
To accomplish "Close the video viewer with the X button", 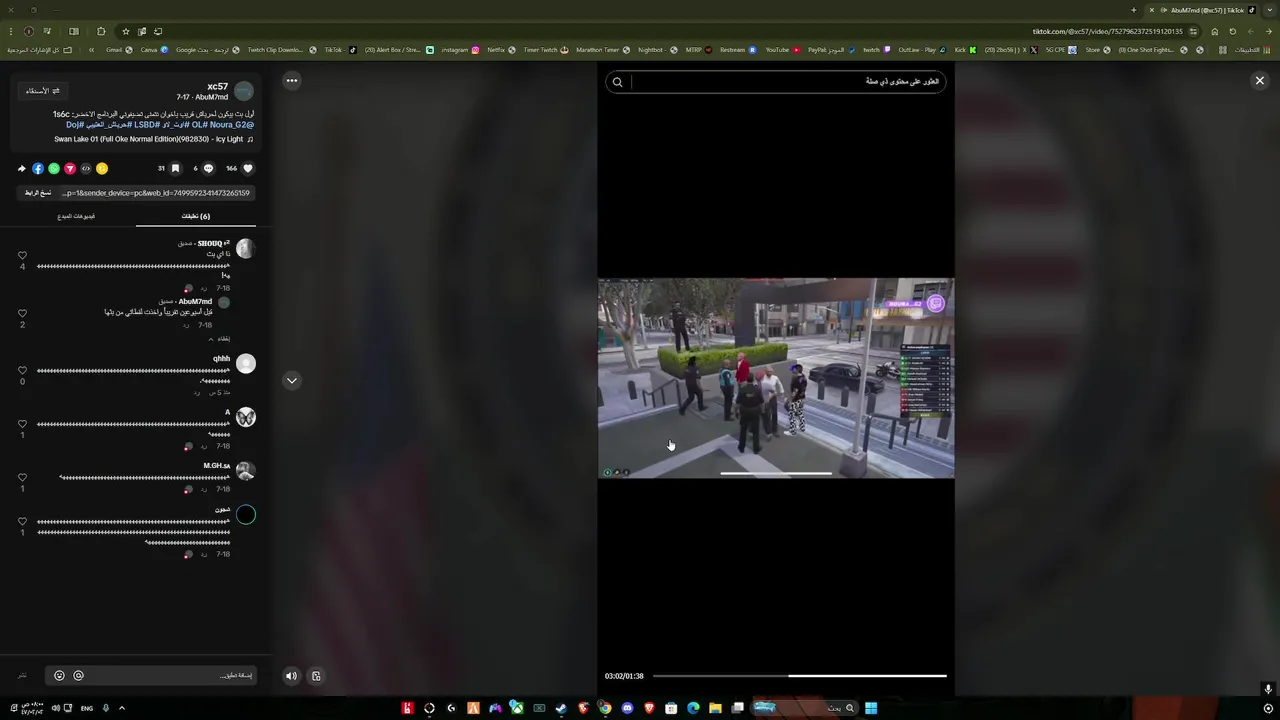I will tap(1260, 80).
